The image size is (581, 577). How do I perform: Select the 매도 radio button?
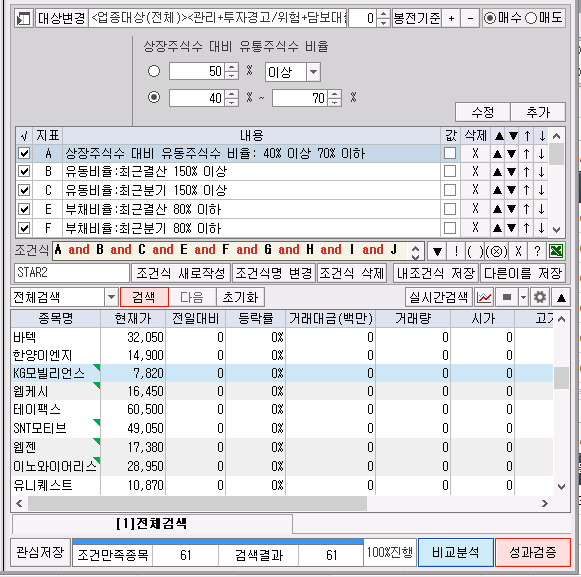coord(531,18)
